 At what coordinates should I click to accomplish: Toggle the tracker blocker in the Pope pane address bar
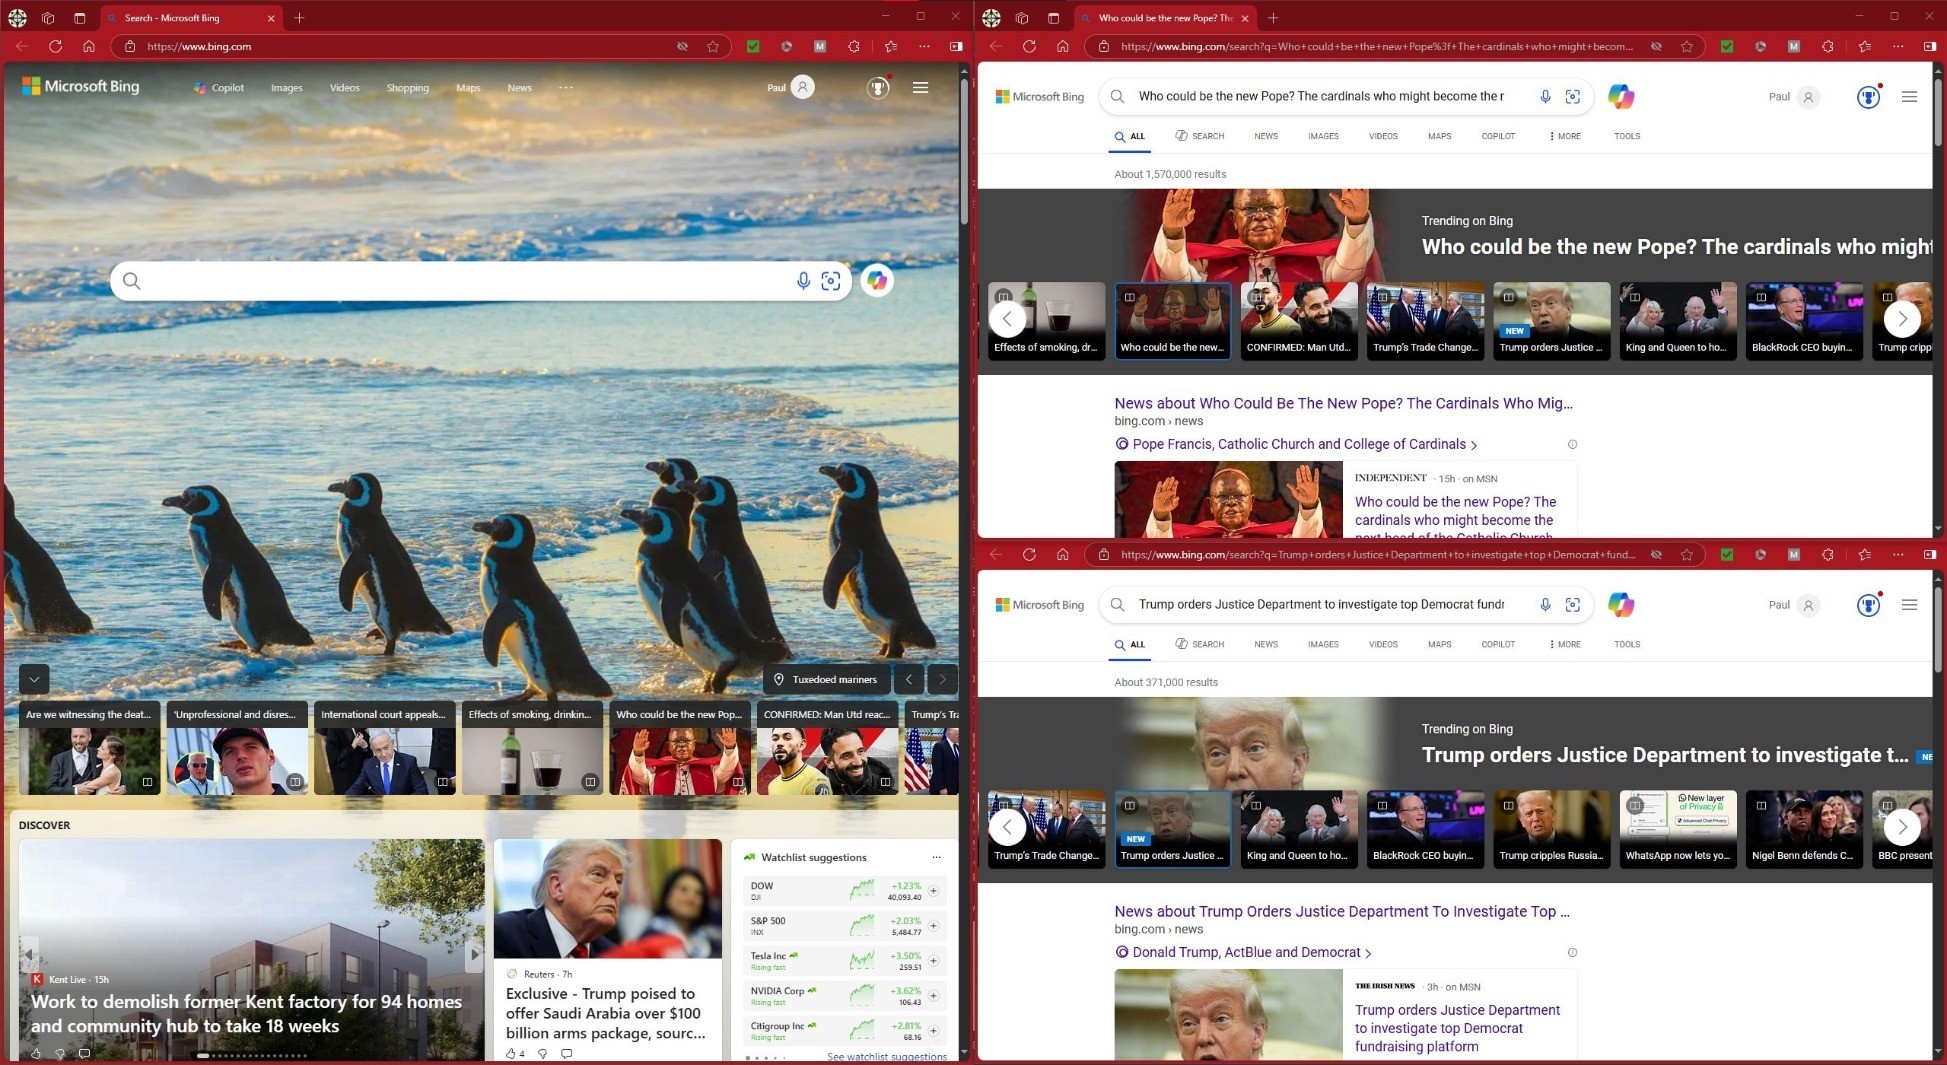[1656, 46]
